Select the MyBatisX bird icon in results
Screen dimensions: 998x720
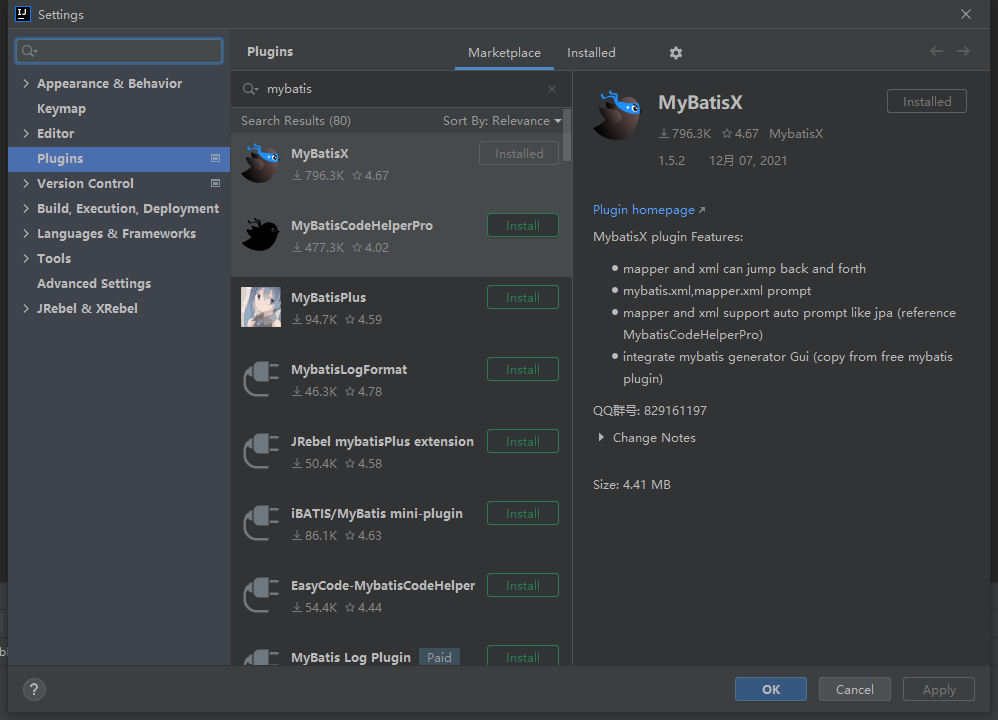[x=260, y=164]
